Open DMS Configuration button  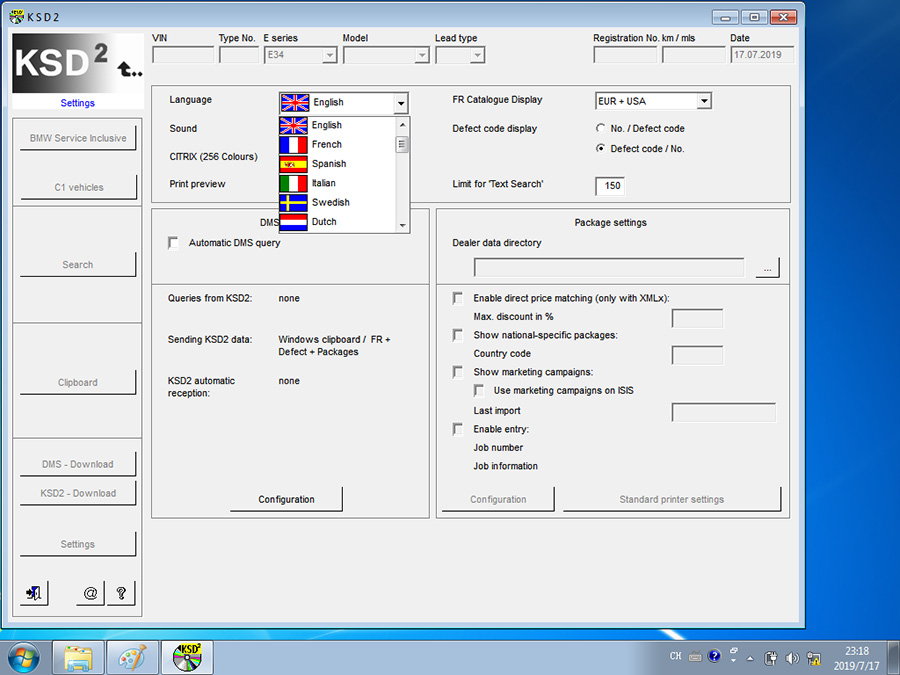(286, 499)
